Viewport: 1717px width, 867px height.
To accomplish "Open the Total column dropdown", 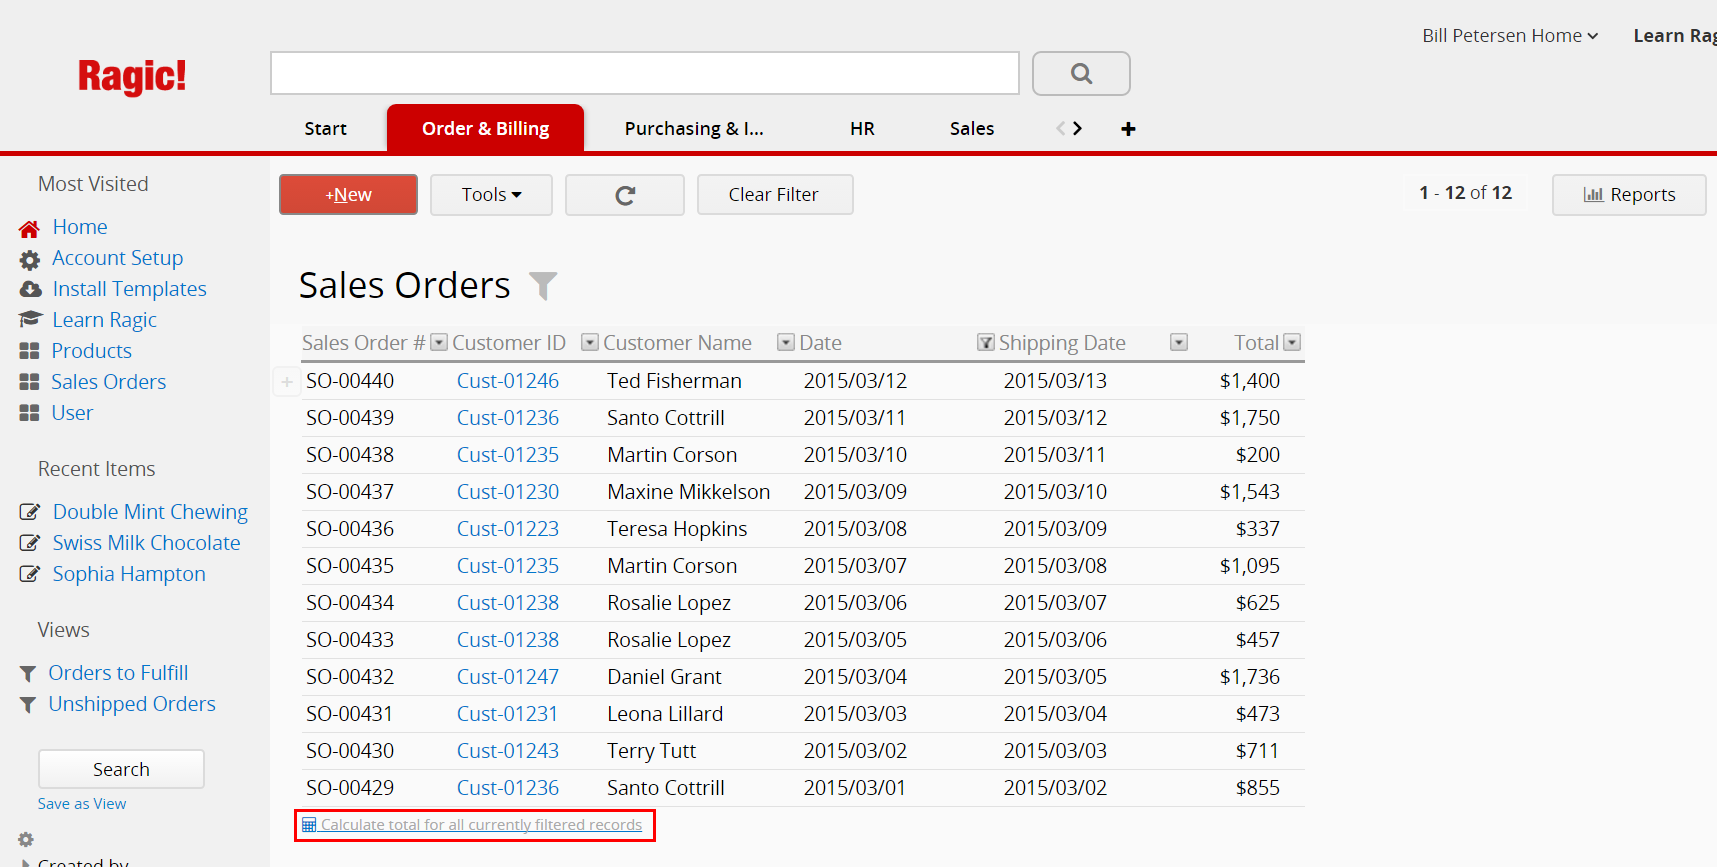I will [1292, 343].
